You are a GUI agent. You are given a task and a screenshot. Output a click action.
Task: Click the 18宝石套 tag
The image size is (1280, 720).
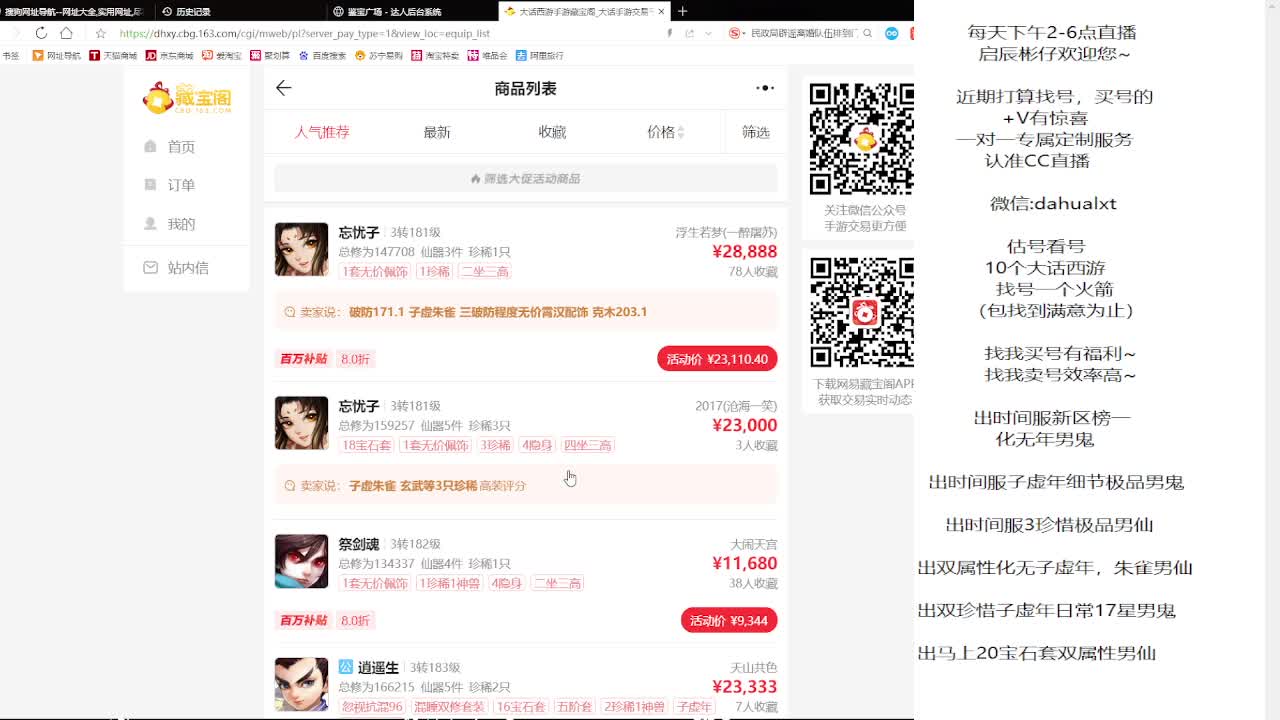[367, 445]
